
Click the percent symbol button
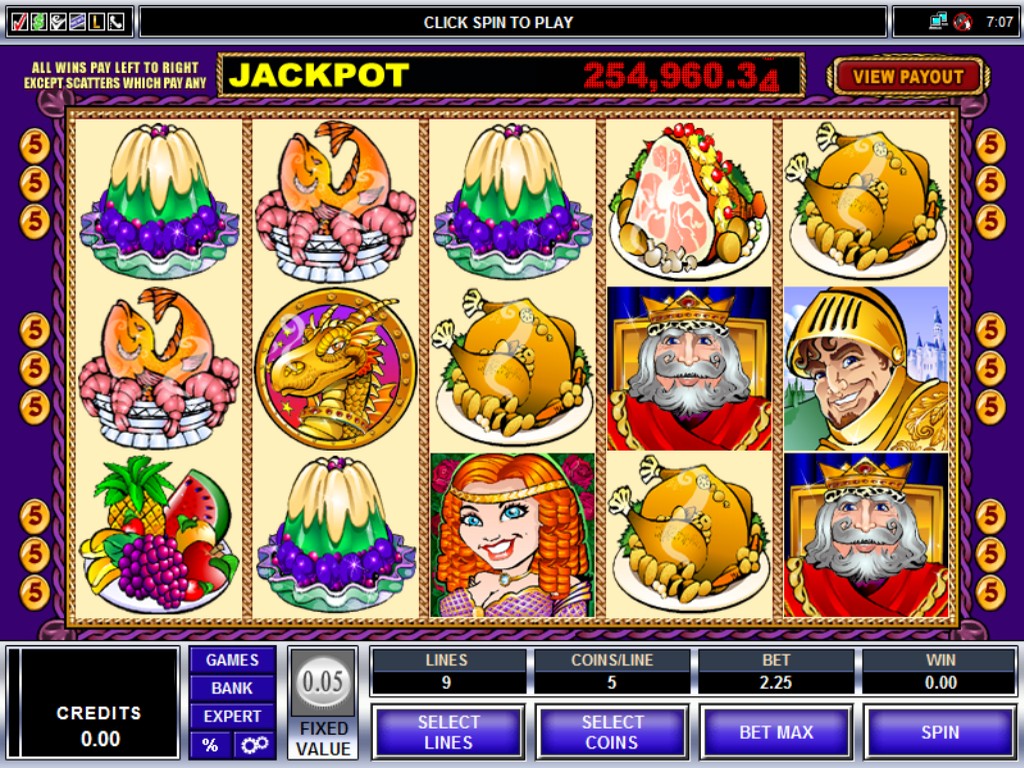point(210,744)
